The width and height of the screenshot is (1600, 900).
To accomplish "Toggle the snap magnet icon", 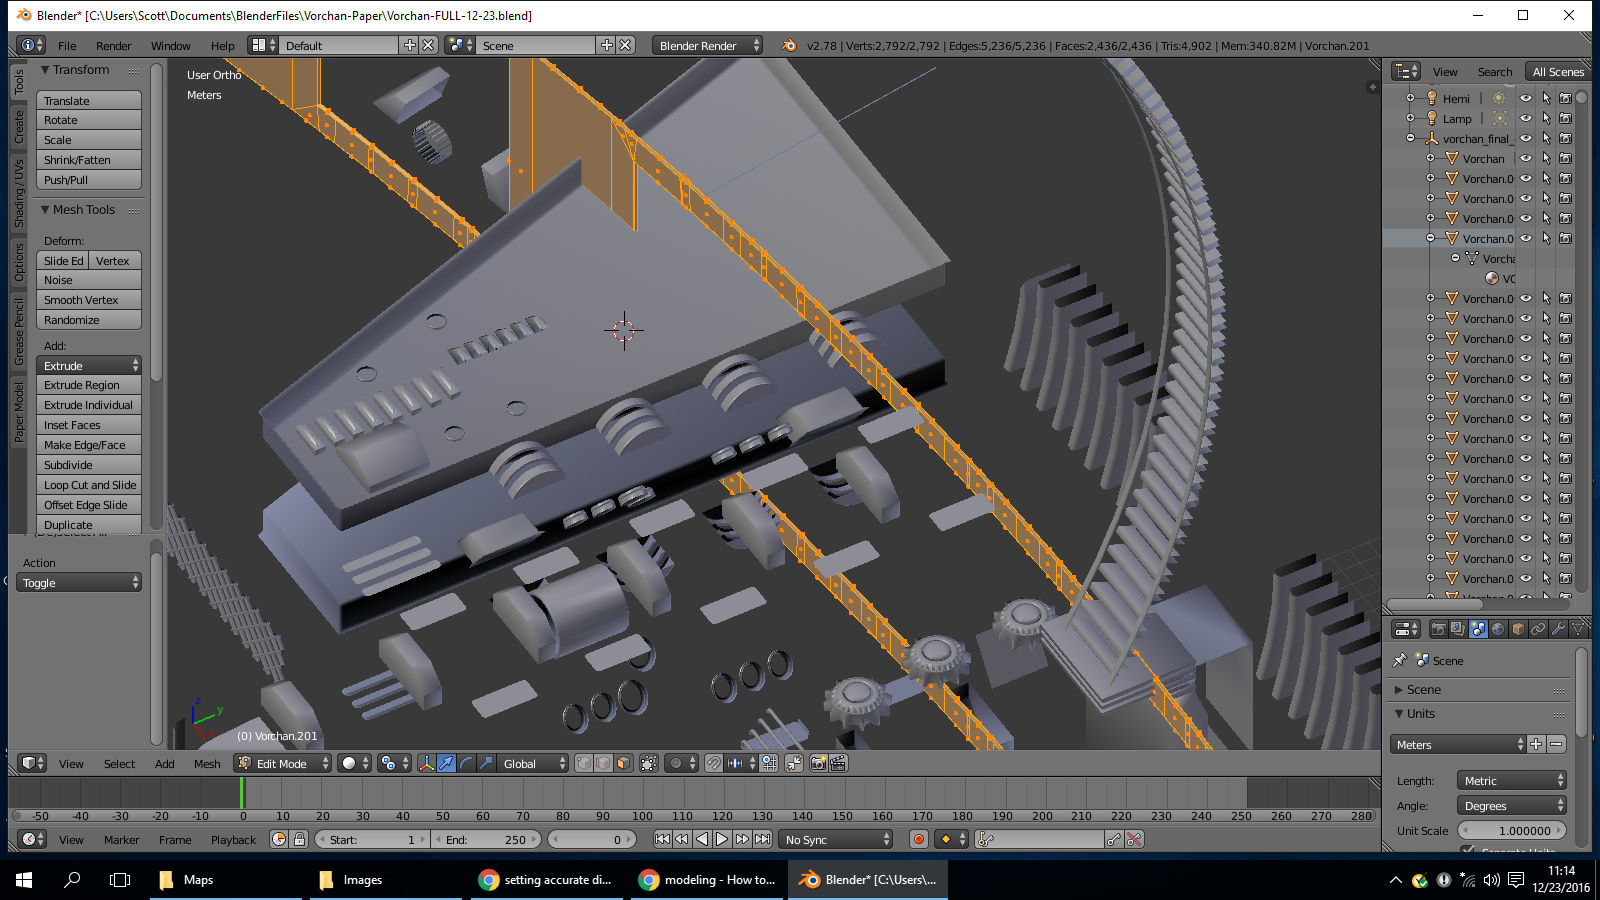I will tap(713, 763).
